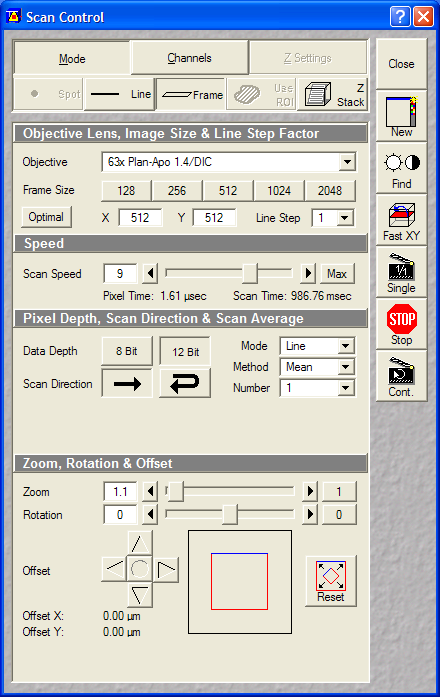Stop the current scan
This screenshot has width=440, height=697.
(x=401, y=324)
